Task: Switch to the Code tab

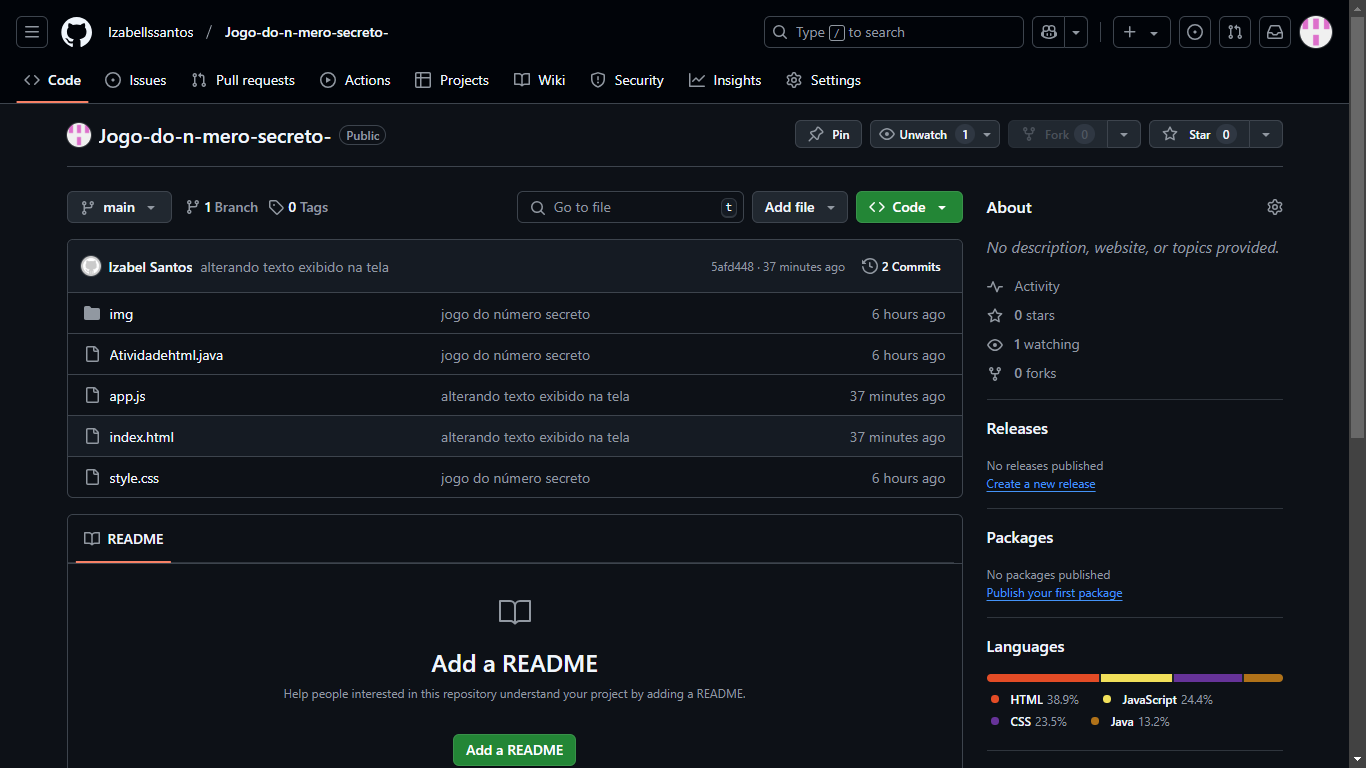Action: coord(52,80)
